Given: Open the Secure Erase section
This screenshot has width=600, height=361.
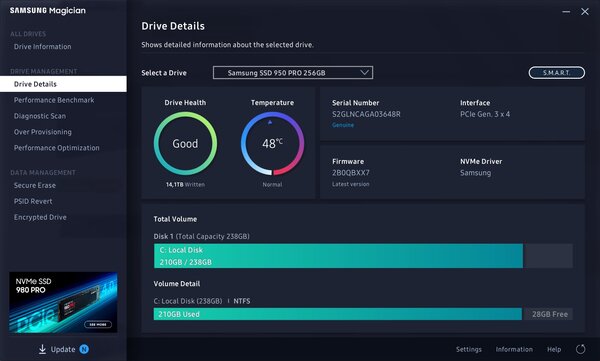Looking at the screenshot, I should (35, 185).
